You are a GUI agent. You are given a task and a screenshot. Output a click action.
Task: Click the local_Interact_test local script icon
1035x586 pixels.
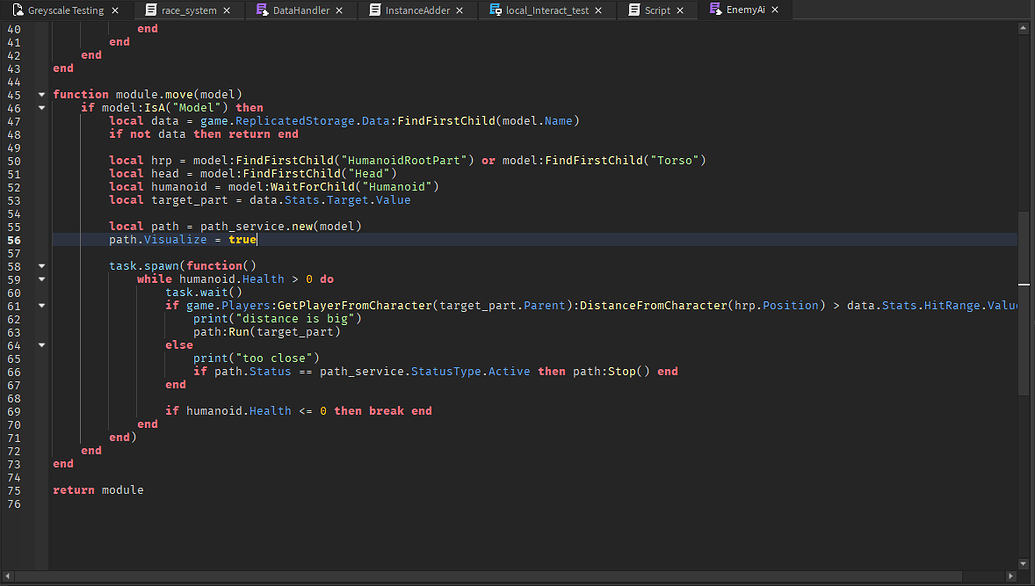pos(495,10)
